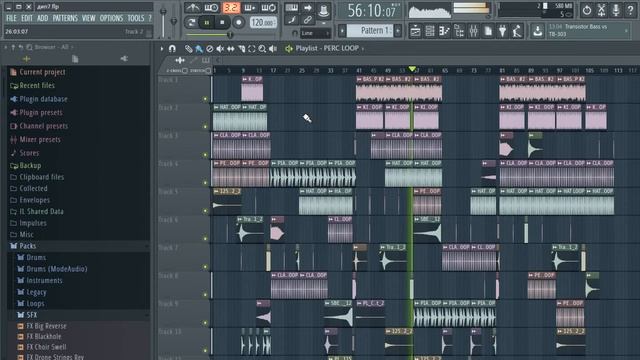The height and width of the screenshot is (360, 640).
Task: Toggle the 3.2 countdown before recording
Action: [231, 7]
